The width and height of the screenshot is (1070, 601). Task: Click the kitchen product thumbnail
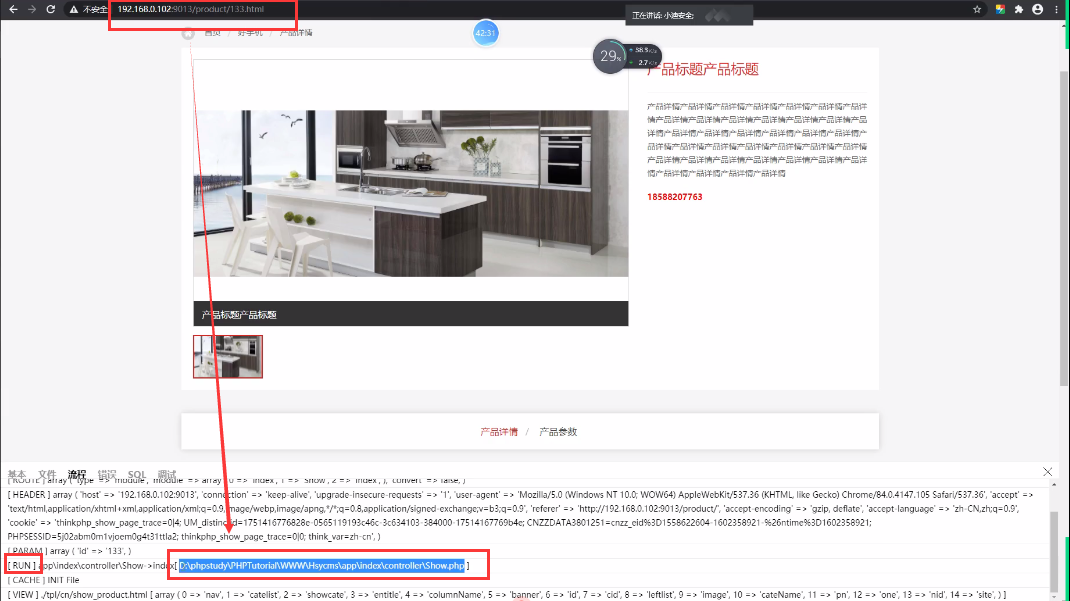coord(228,357)
